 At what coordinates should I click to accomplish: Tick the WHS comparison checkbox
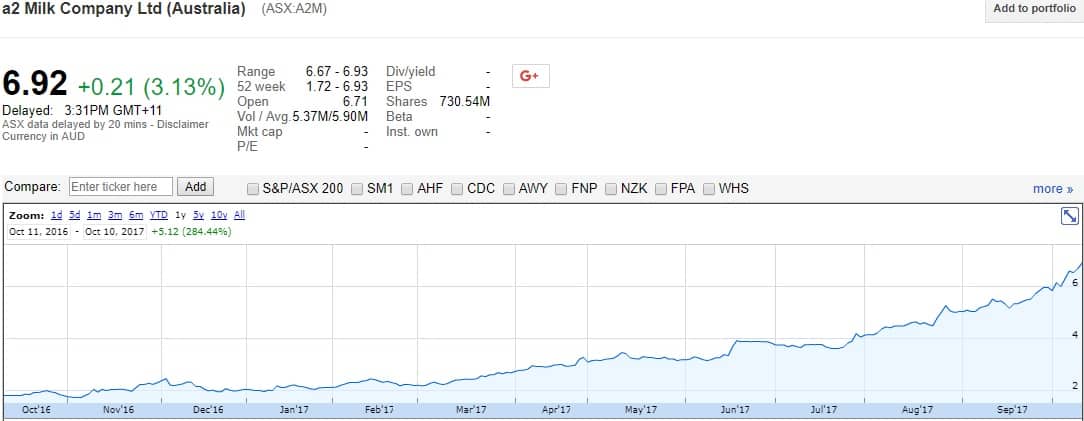(x=709, y=188)
